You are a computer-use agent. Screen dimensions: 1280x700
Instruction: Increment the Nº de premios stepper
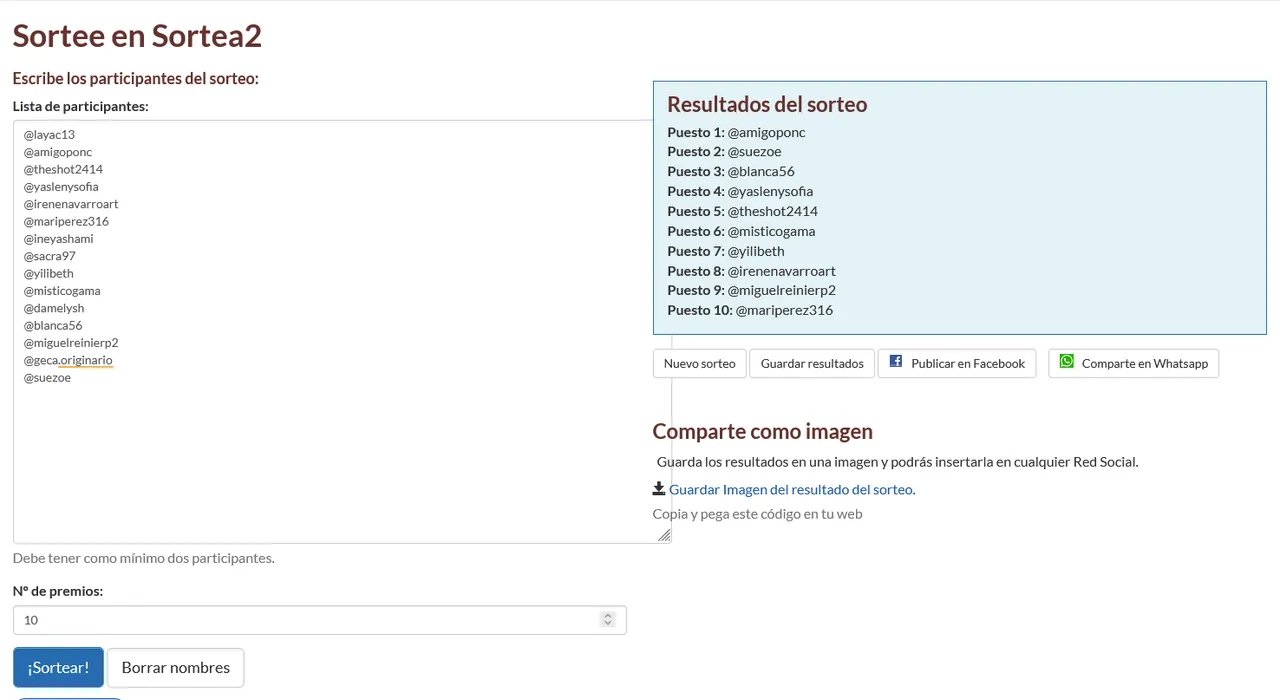(607, 615)
